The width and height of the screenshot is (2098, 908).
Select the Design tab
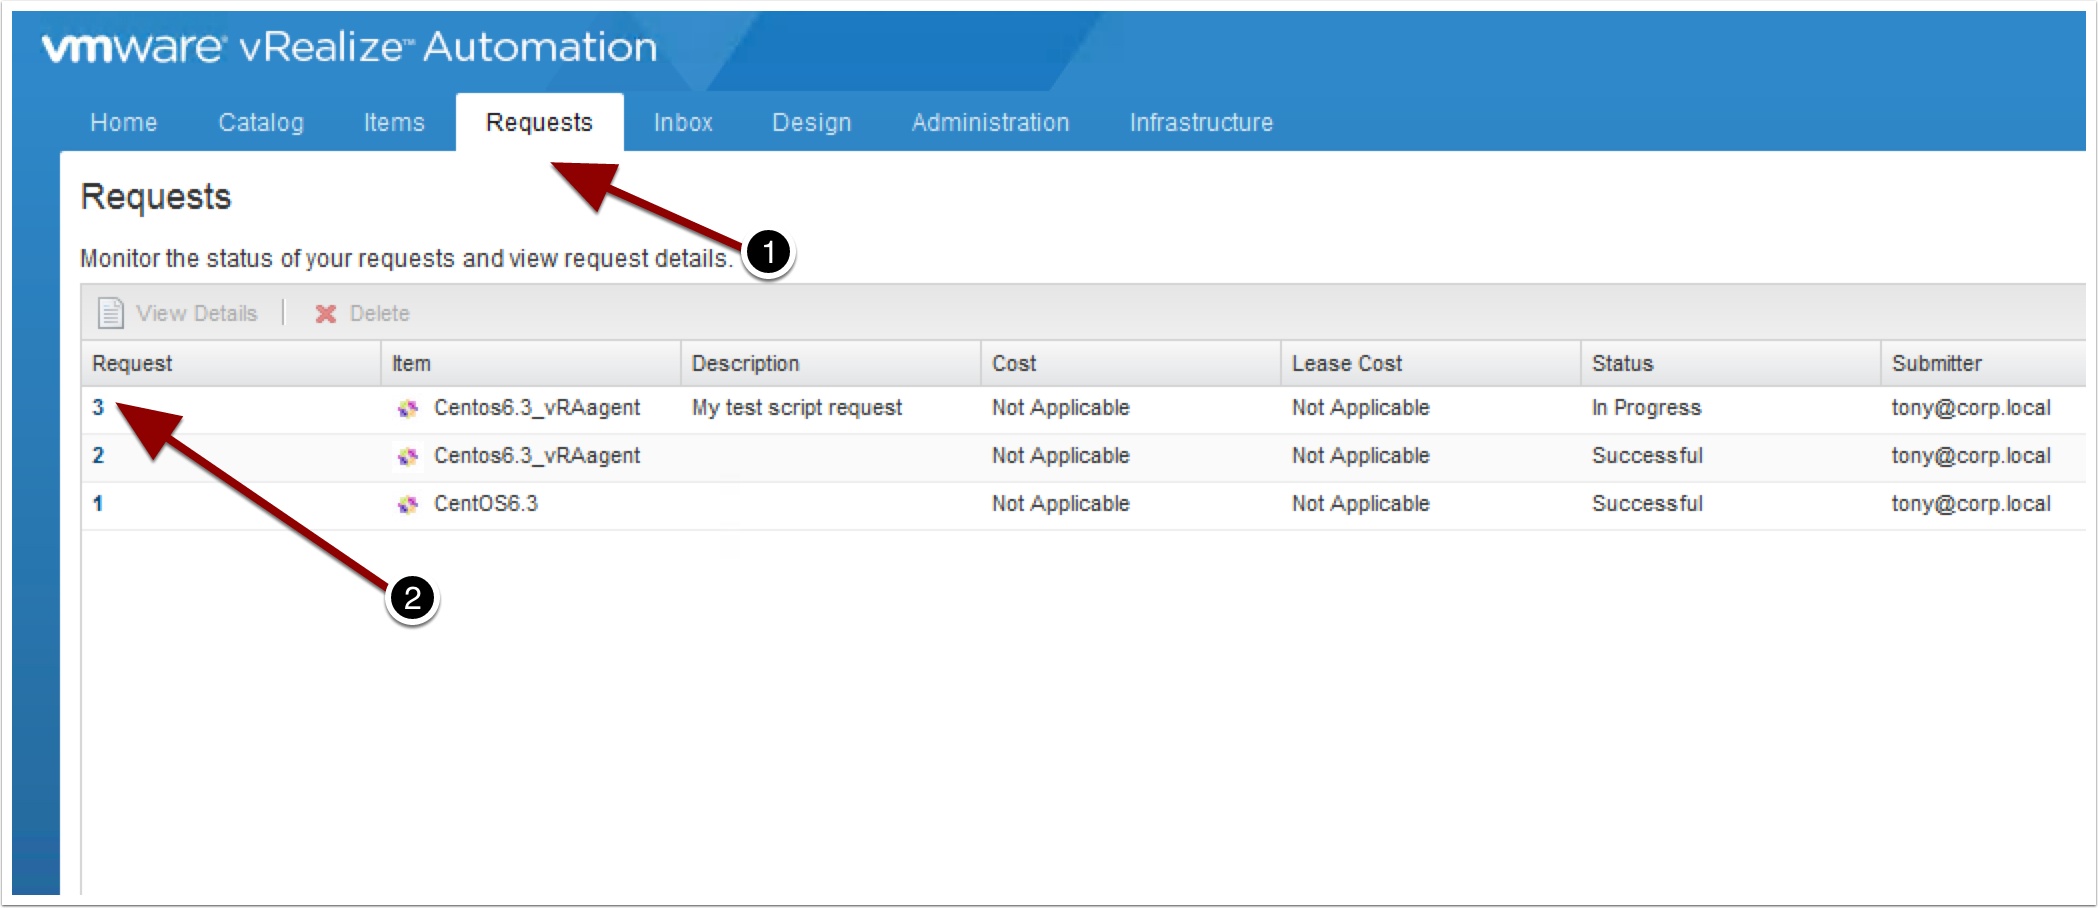click(811, 122)
